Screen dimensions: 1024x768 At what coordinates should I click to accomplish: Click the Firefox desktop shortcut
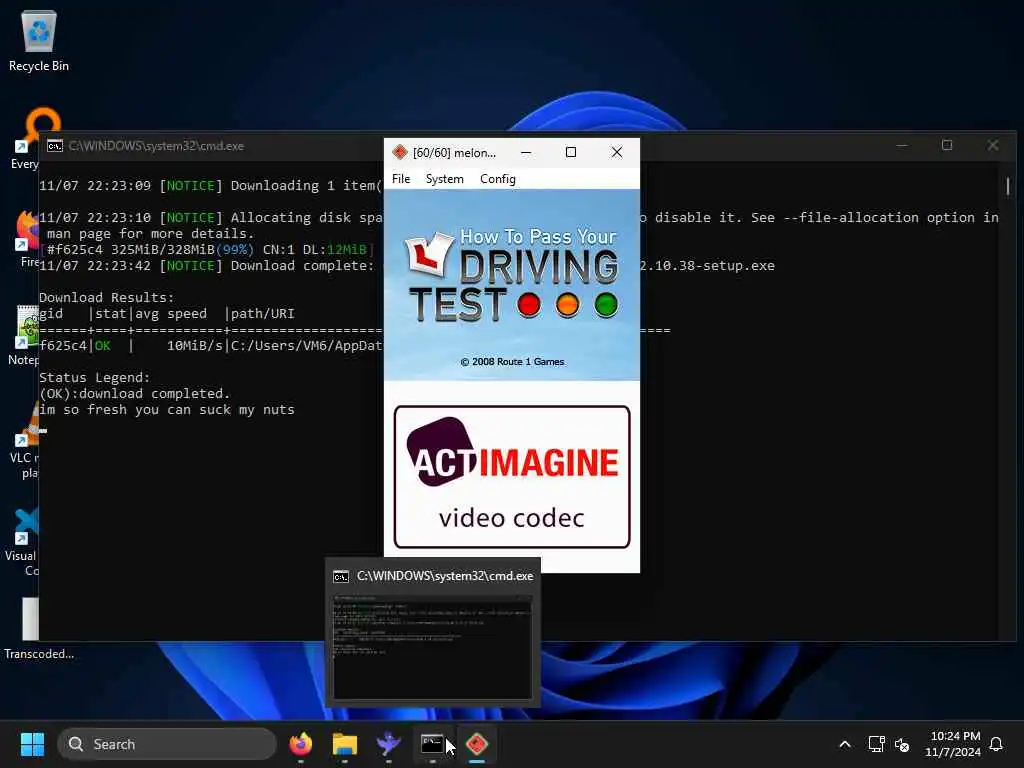coord(26,238)
